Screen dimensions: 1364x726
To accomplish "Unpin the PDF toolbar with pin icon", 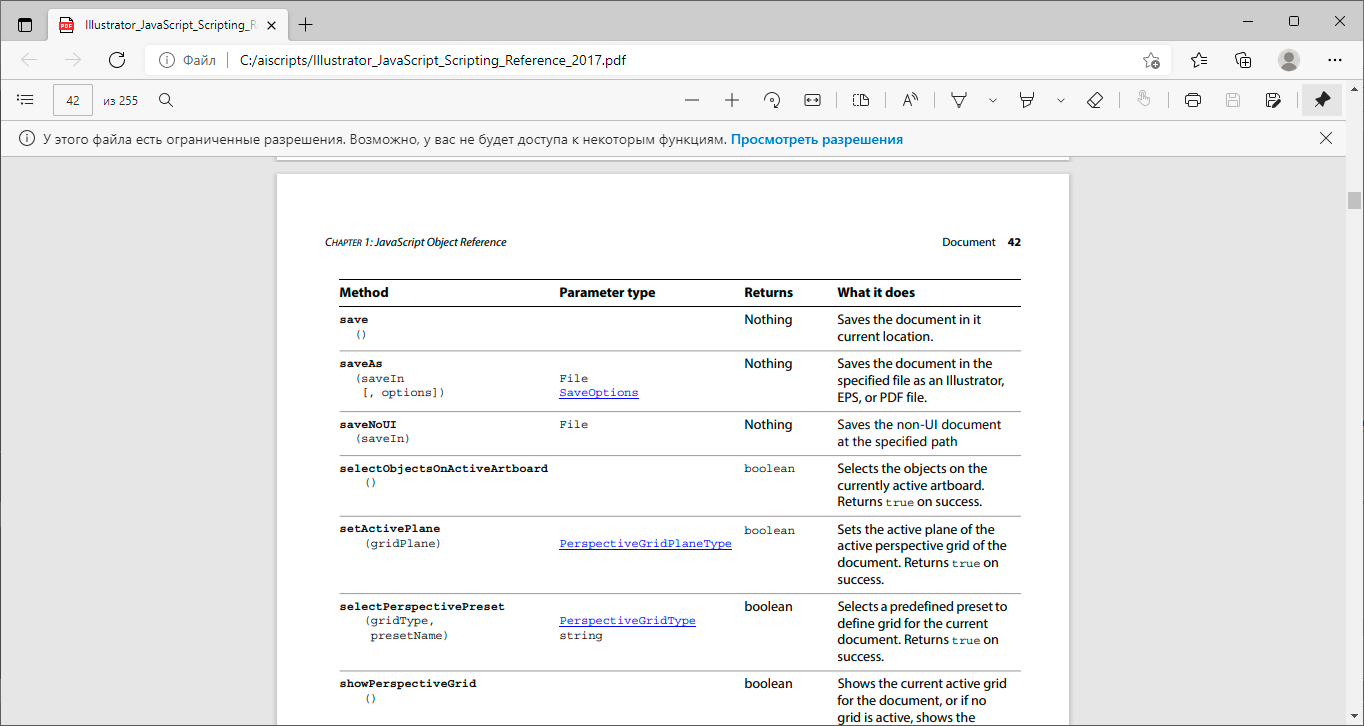I will pyautogui.click(x=1322, y=100).
